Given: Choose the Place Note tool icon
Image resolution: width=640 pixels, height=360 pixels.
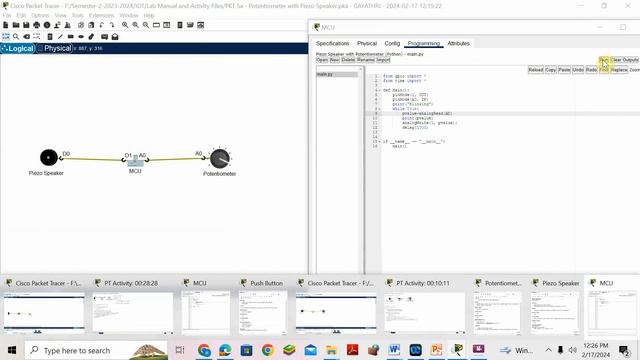Looking at the screenshot, I should [x=50, y=37].
